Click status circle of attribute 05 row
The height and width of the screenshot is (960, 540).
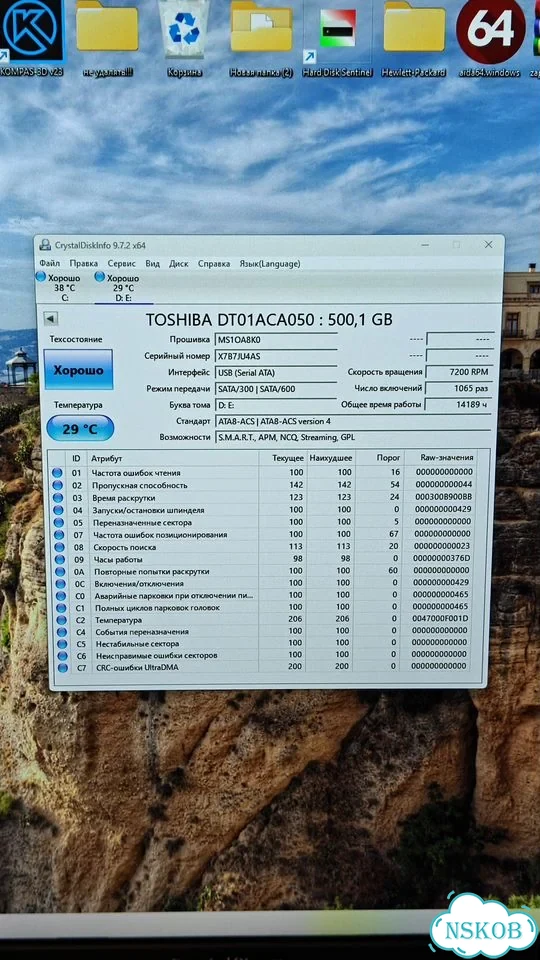click(x=58, y=522)
